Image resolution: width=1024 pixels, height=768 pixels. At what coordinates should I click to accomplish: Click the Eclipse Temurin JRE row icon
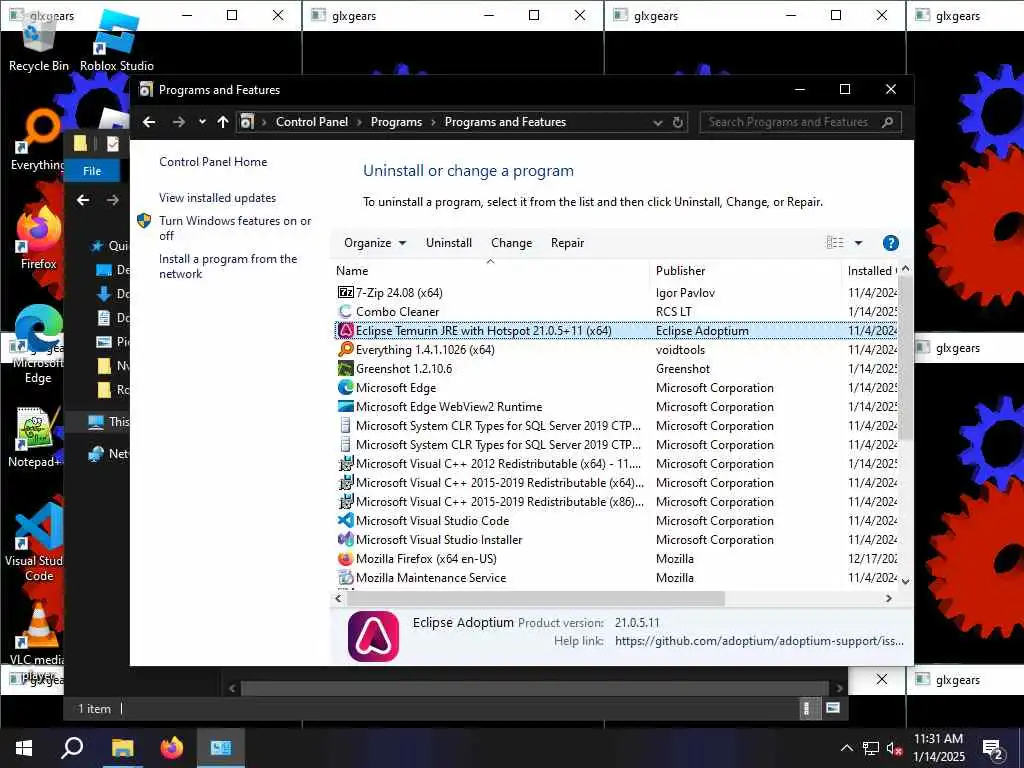pyautogui.click(x=345, y=330)
